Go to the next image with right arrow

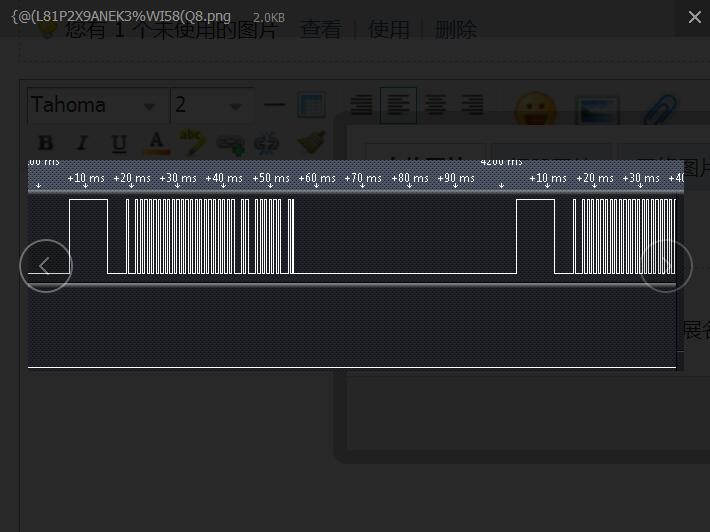[x=665, y=266]
